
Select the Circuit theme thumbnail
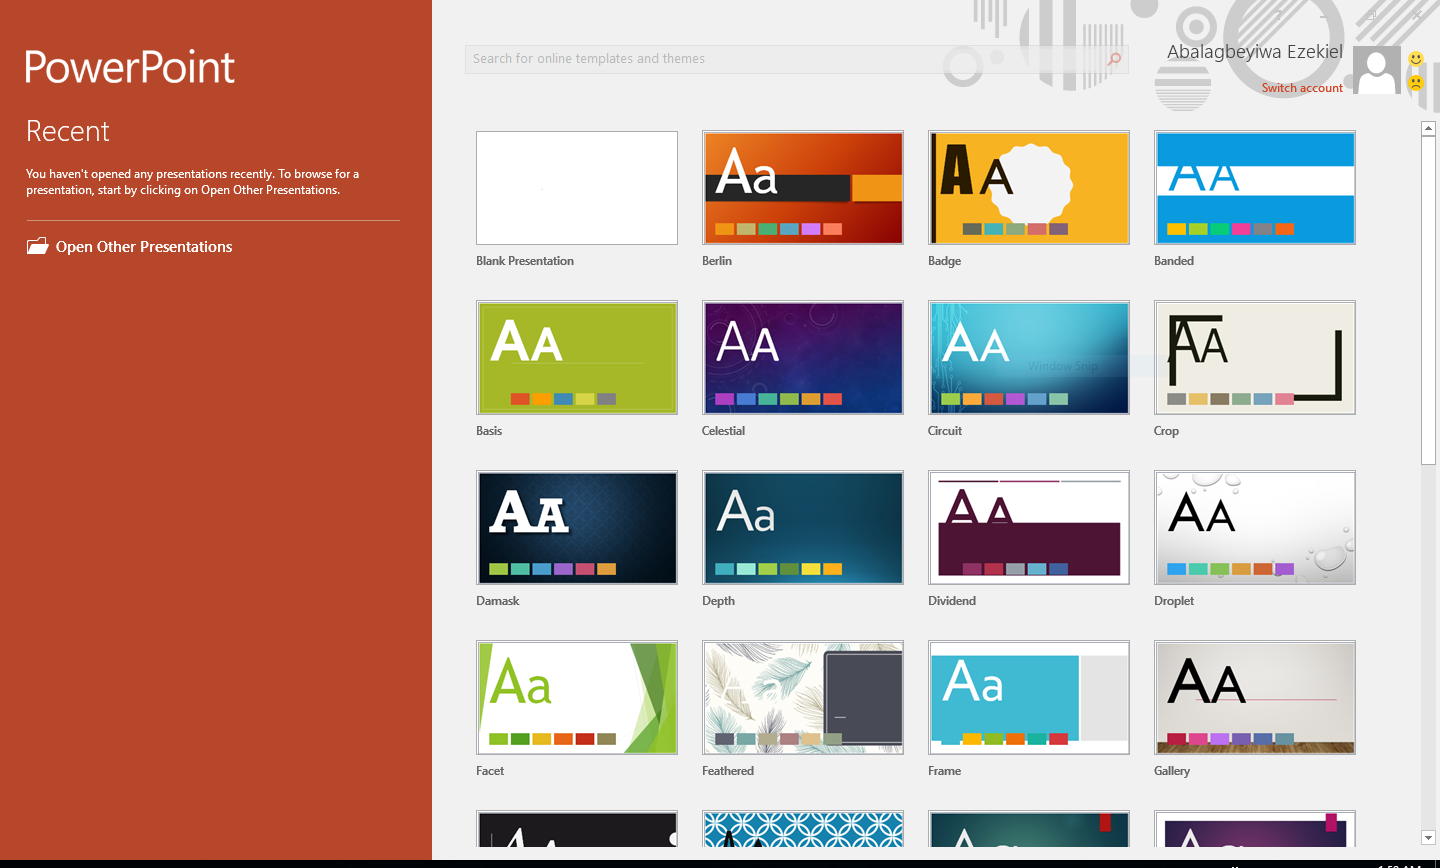[1029, 358]
